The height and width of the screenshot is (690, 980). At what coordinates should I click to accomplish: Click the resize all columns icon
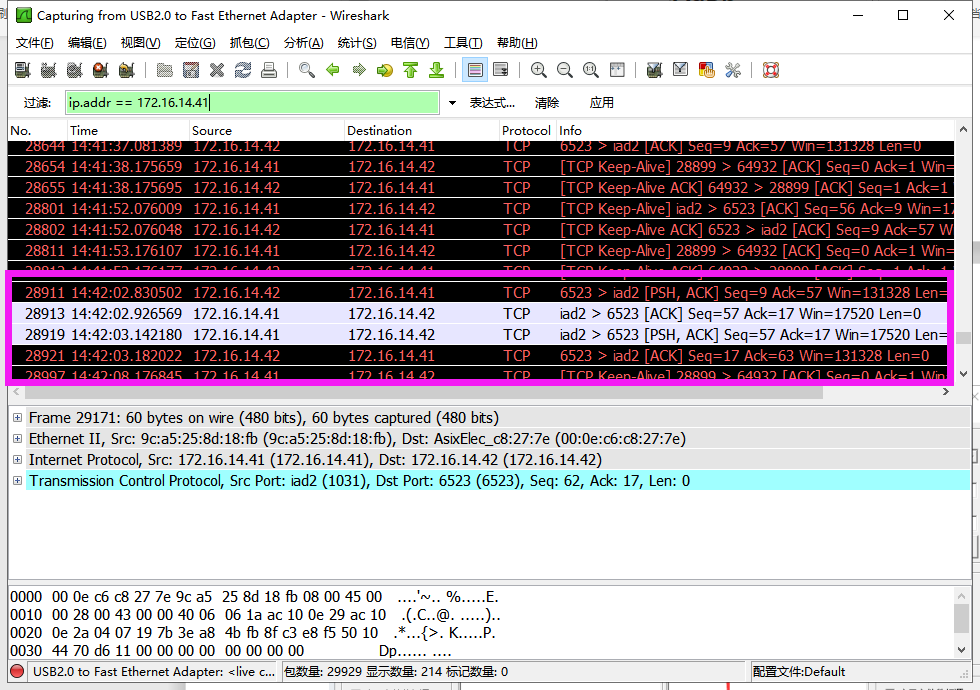[617, 70]
